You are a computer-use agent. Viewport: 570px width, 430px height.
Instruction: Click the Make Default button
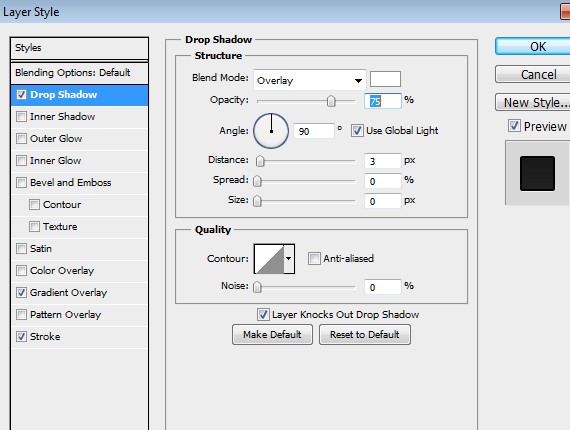click(272, 334)
